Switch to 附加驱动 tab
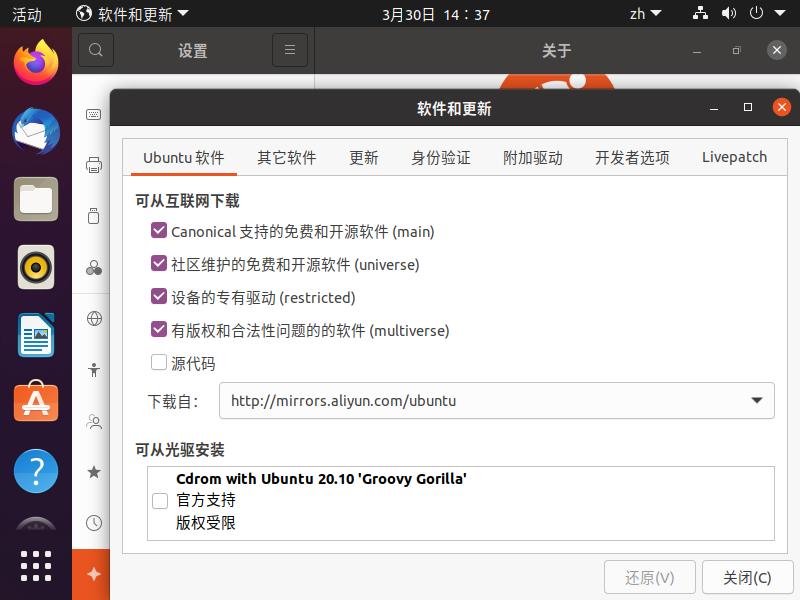 tap(533, 158)
